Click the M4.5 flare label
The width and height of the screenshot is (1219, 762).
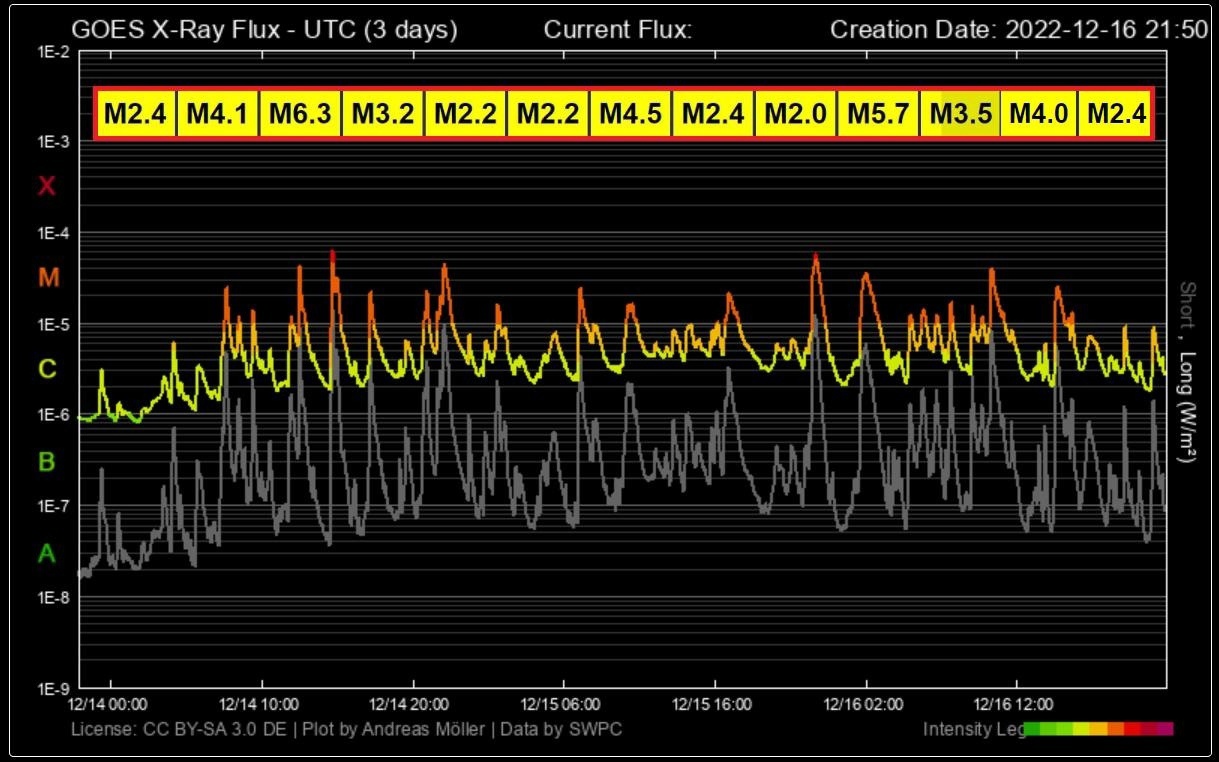click(x=630, y=114)
